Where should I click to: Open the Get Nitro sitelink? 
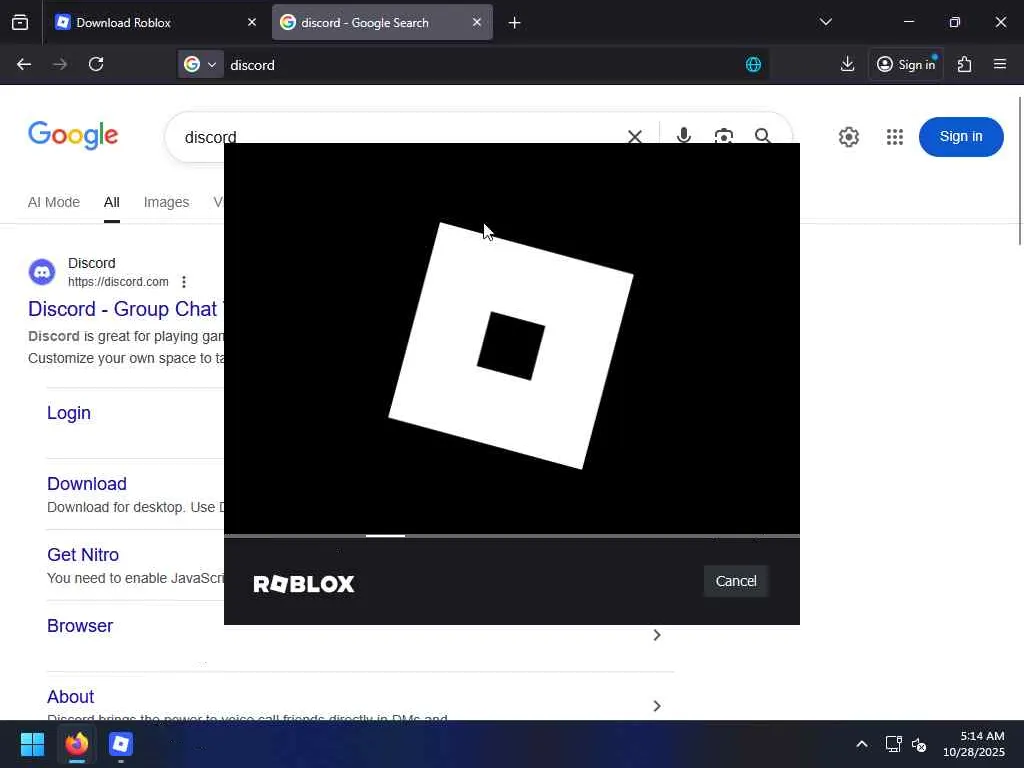tap(83, 555)
